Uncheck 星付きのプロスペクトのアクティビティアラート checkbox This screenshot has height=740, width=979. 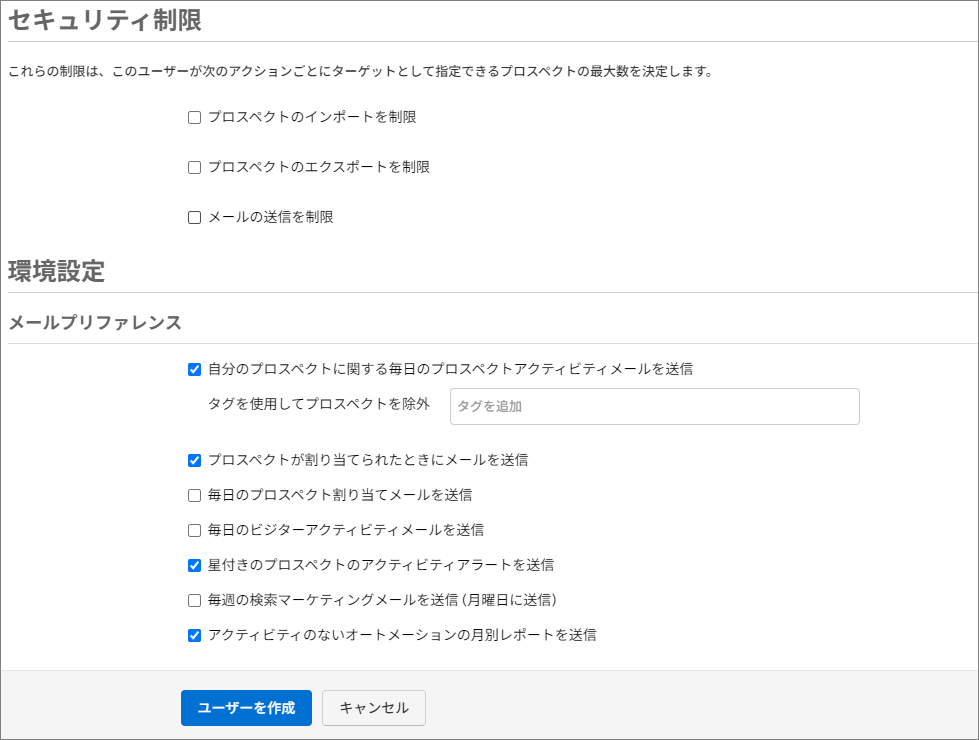click(195, 565)
